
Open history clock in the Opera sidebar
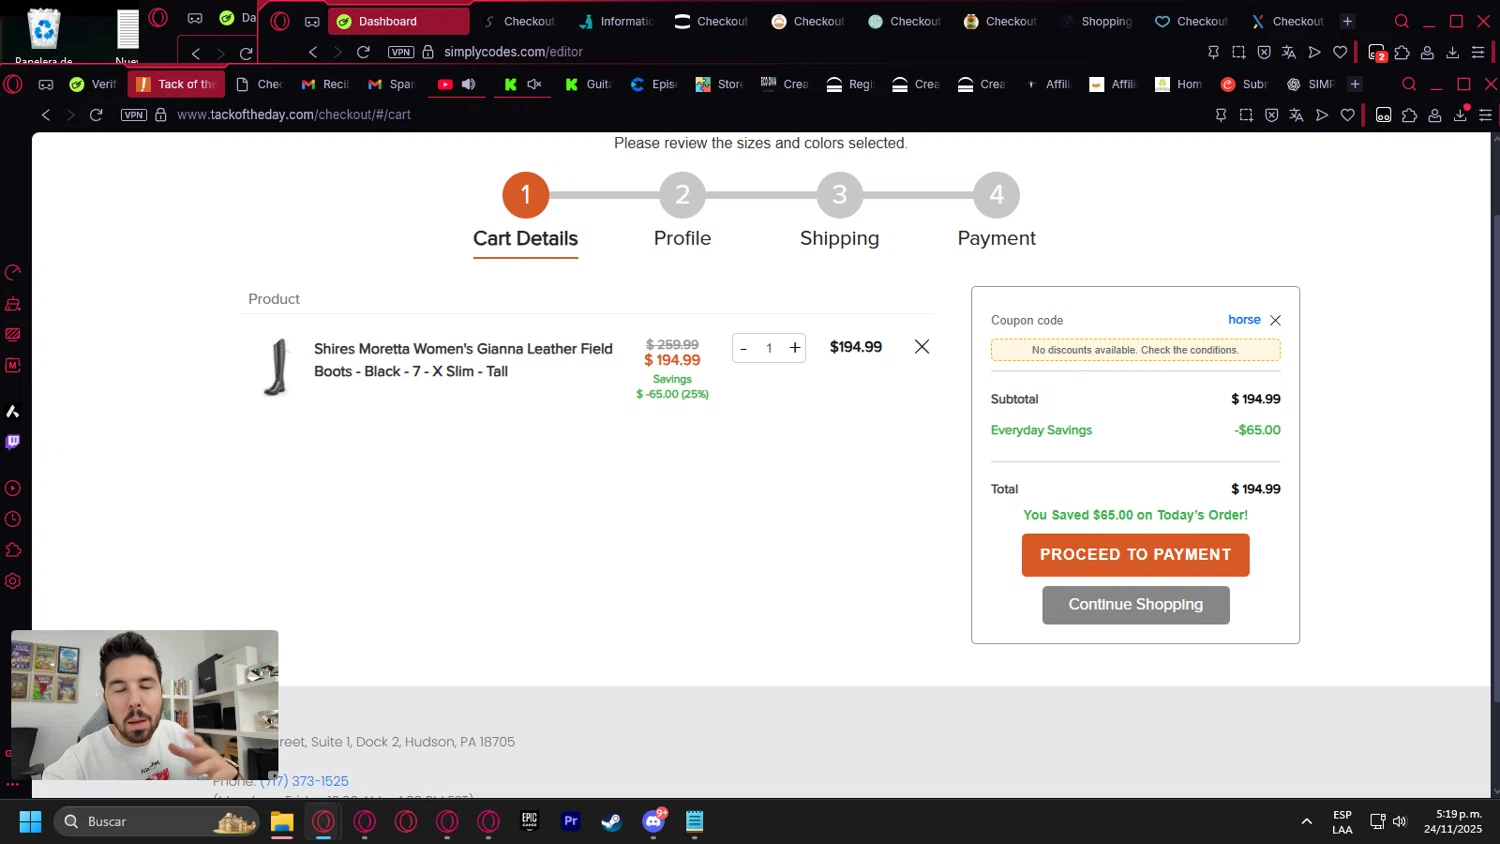[13, 519]
